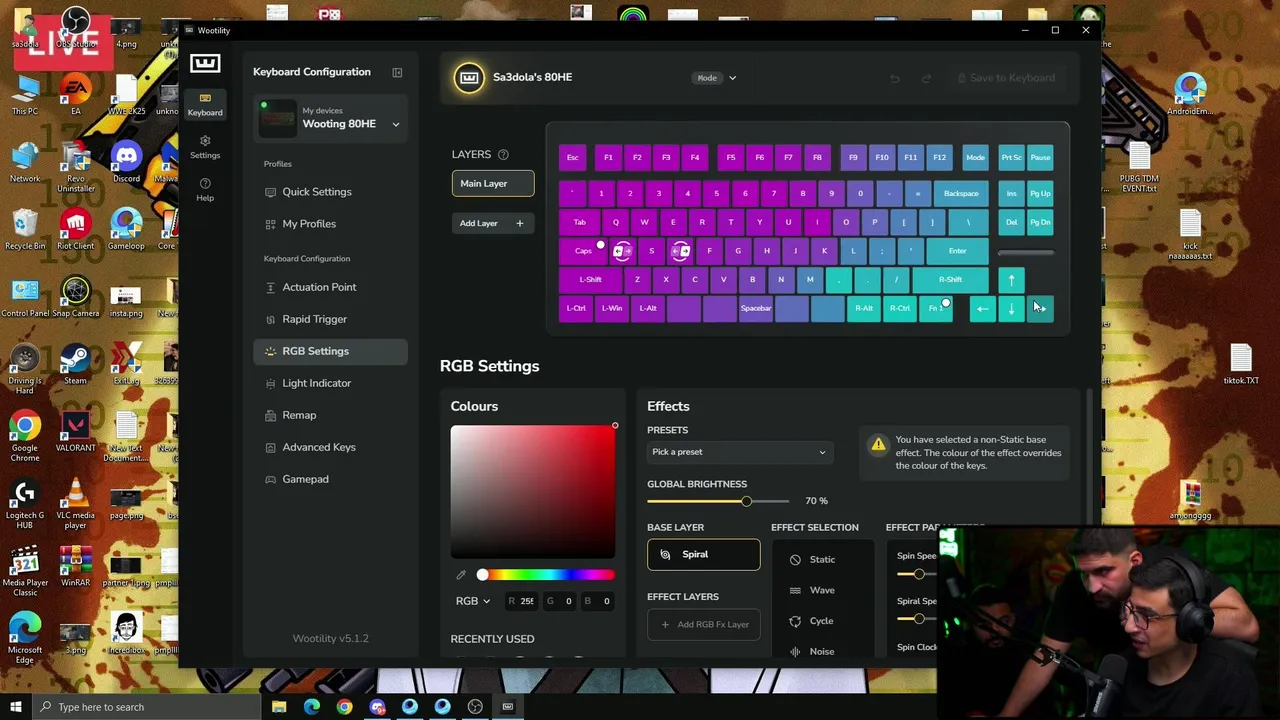The image size is (1280, 720).
Task: Go to the Remap page
Action: 330,416
